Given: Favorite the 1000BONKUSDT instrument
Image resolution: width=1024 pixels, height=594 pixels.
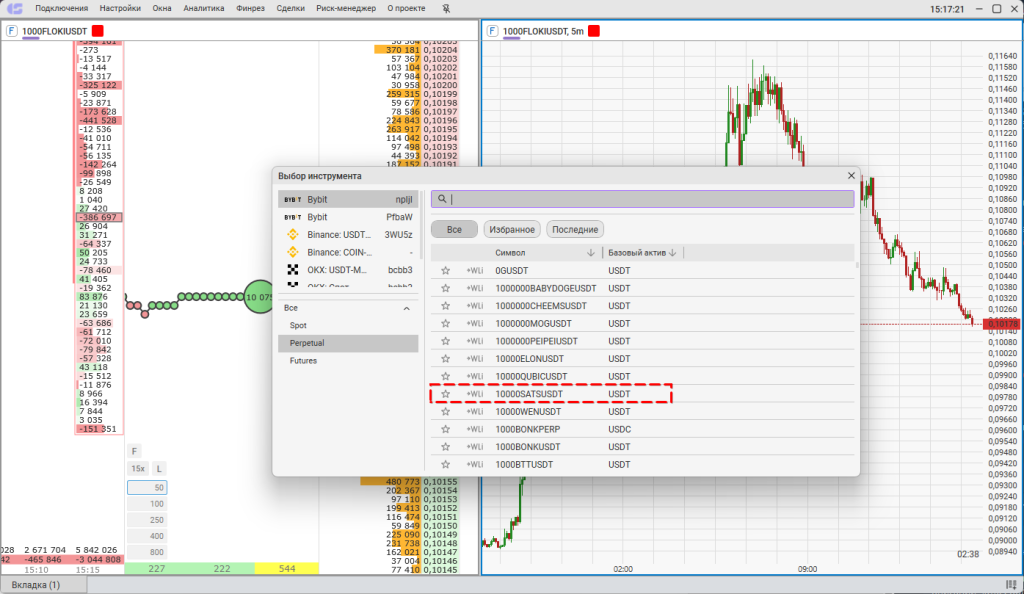Looking at the screenshot, I should [446, 447].
